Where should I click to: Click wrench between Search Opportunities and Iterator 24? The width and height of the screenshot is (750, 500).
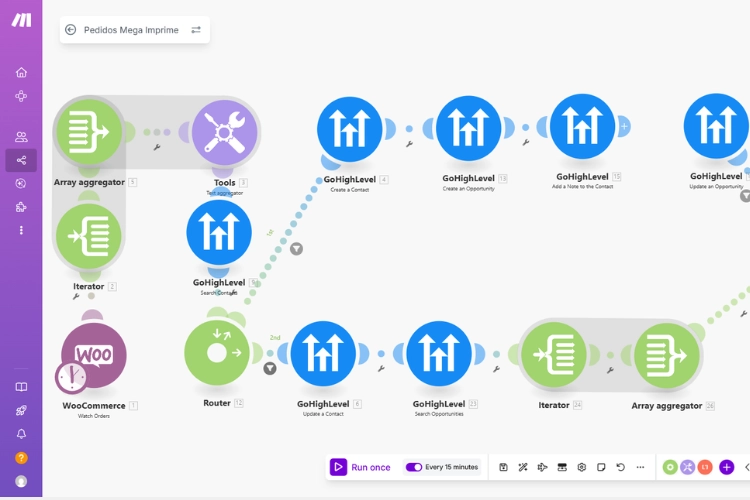tap(496, 369)
